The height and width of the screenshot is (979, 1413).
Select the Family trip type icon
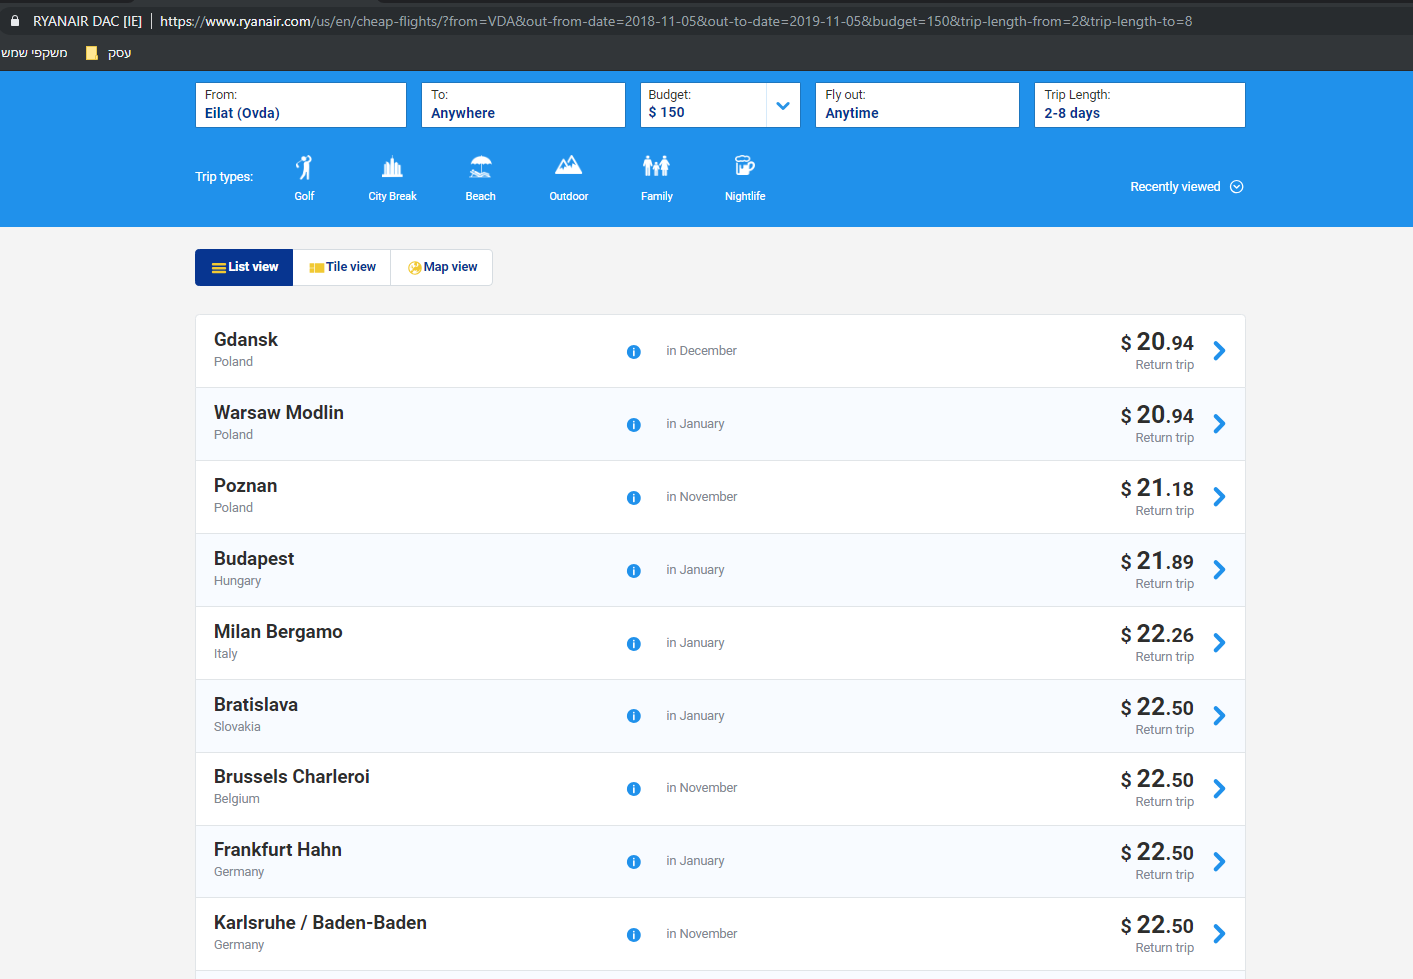point(656,166)
